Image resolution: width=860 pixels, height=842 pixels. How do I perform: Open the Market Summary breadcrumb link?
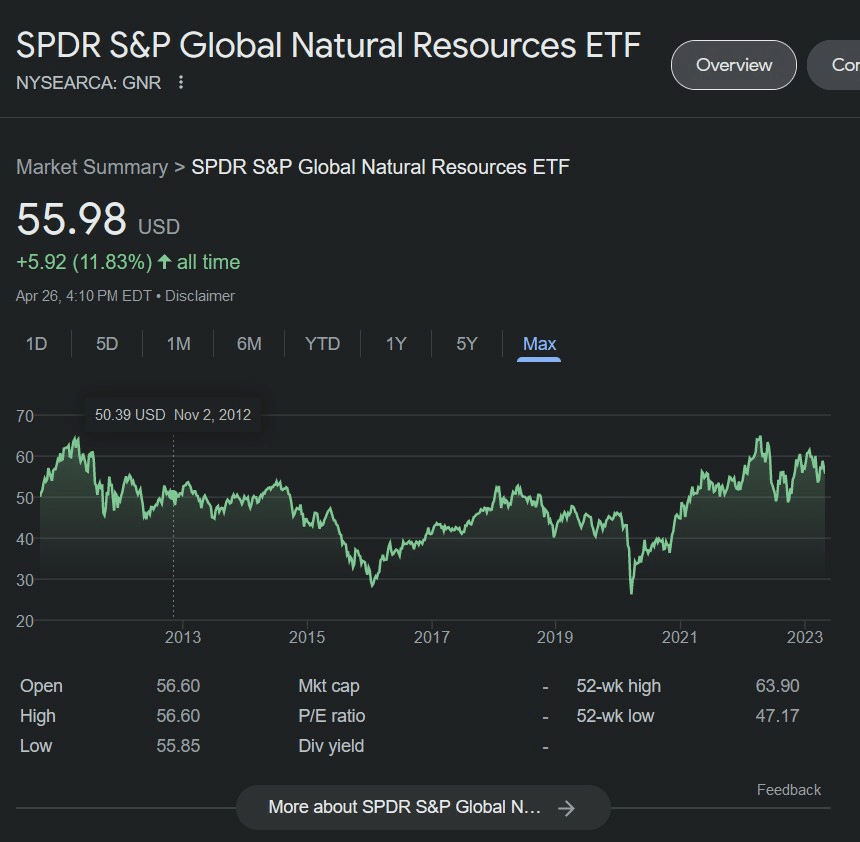tap(92, 167)
